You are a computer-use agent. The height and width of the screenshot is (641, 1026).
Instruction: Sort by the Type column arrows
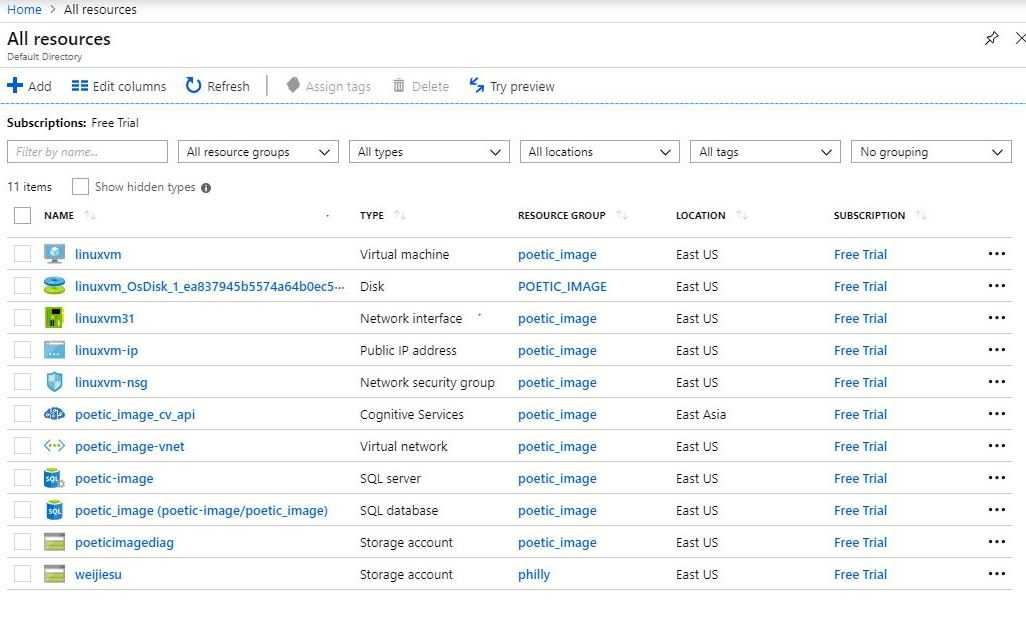click(x=400, y=215)
